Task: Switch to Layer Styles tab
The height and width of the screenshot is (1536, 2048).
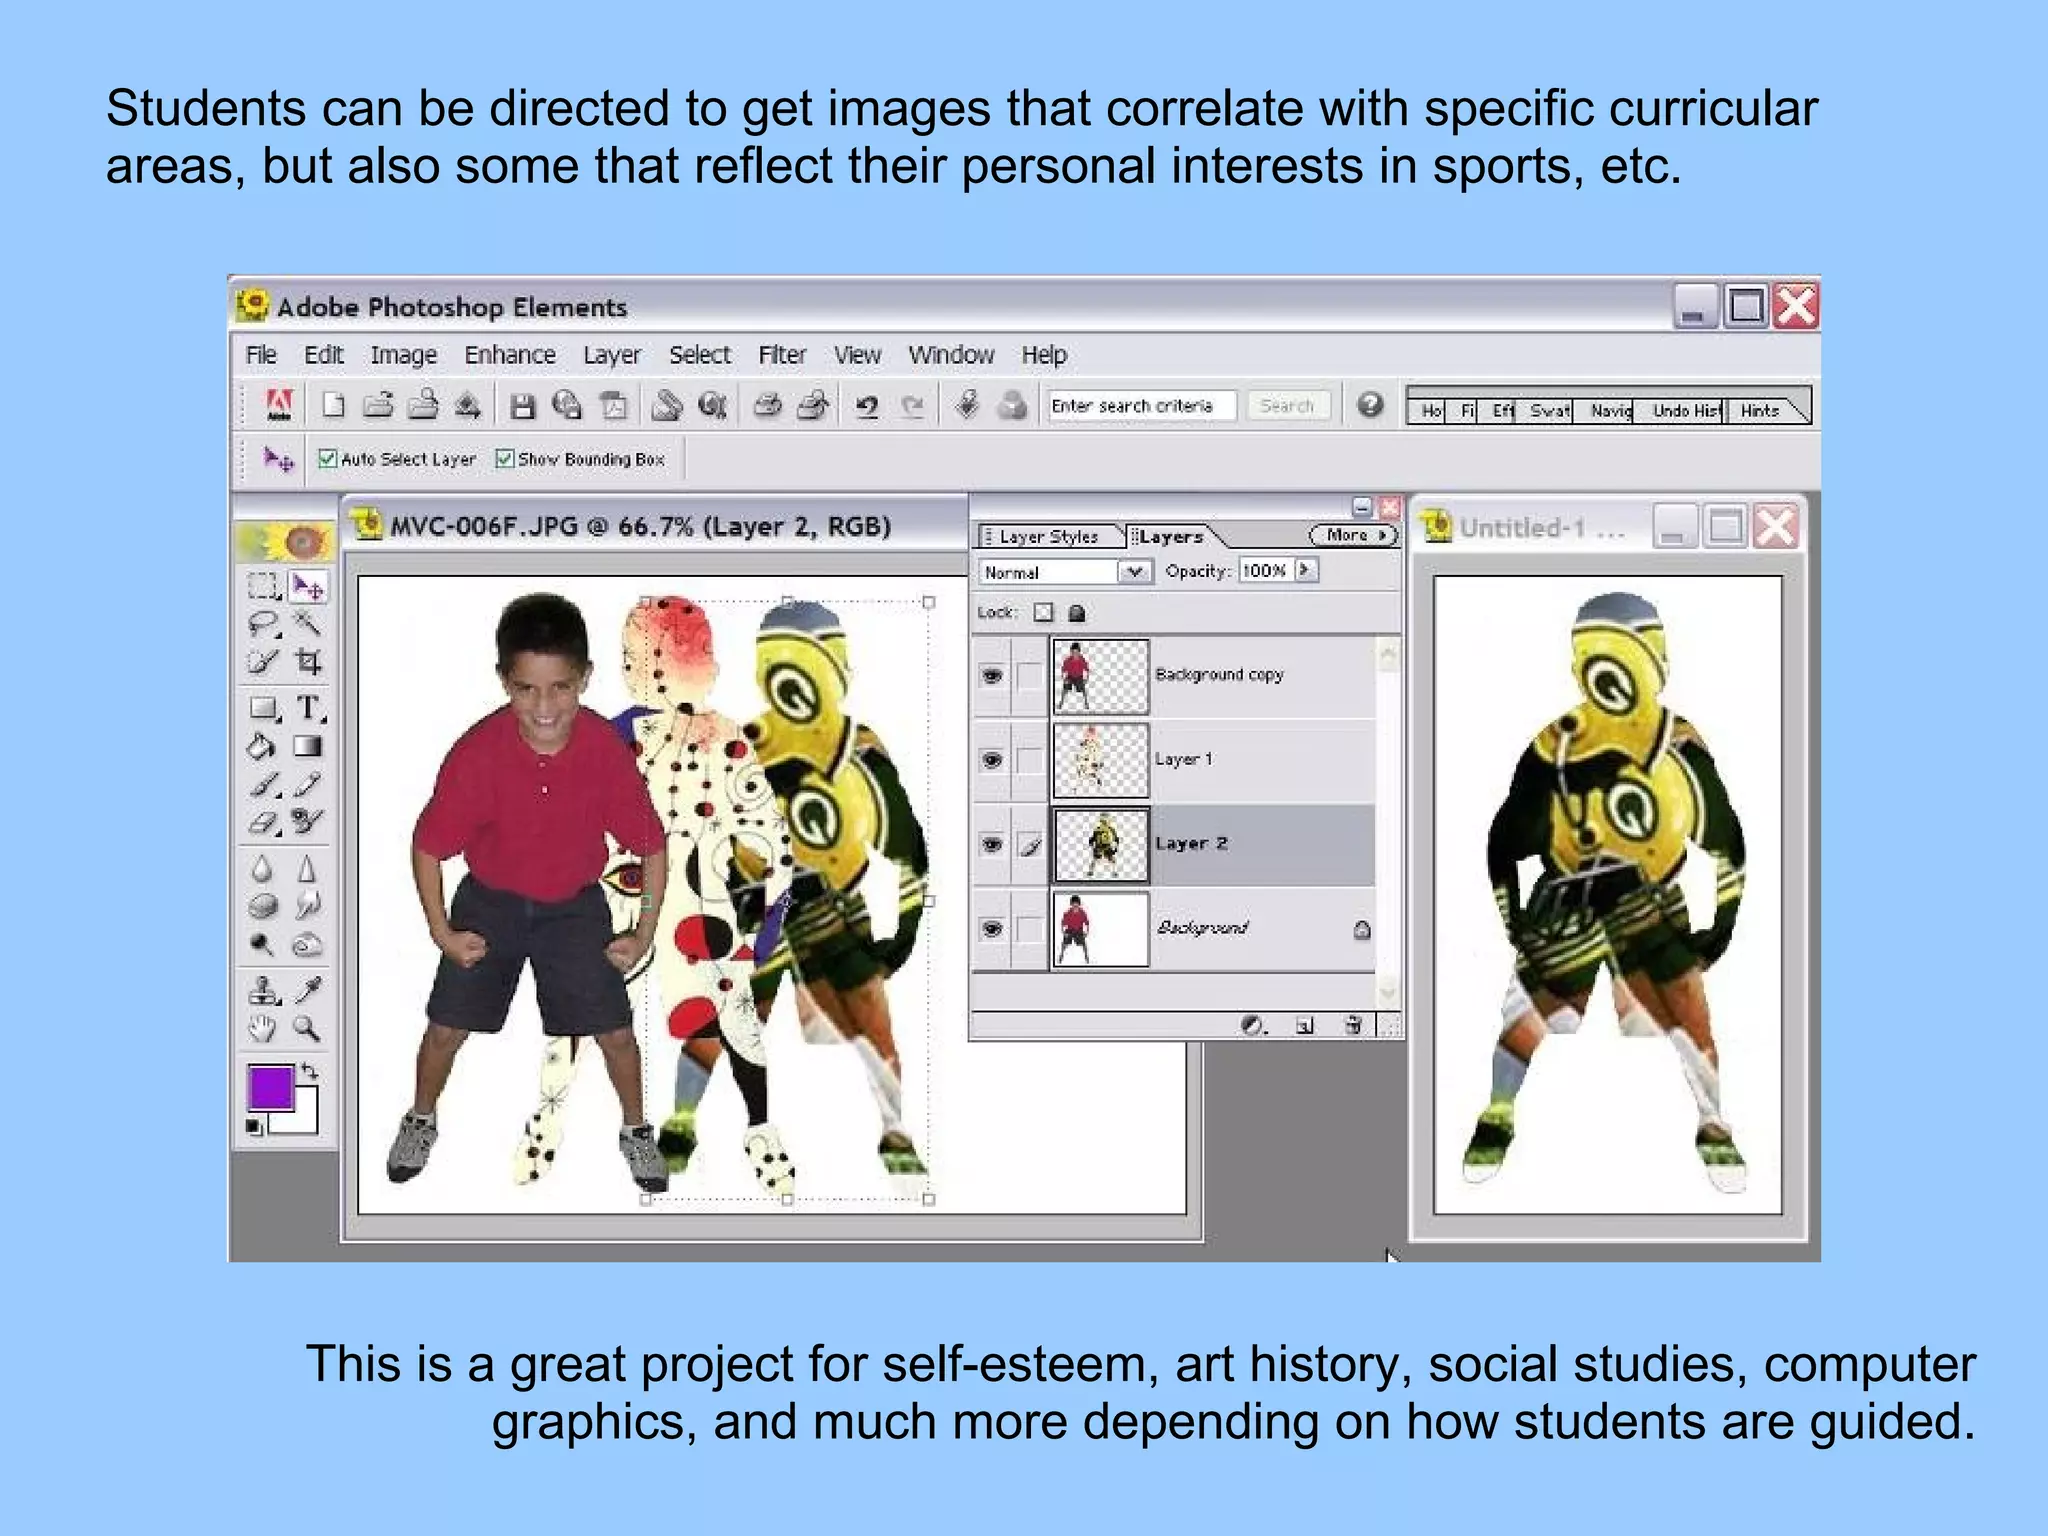Action: pyautogui.click(x=1050, y=537)
